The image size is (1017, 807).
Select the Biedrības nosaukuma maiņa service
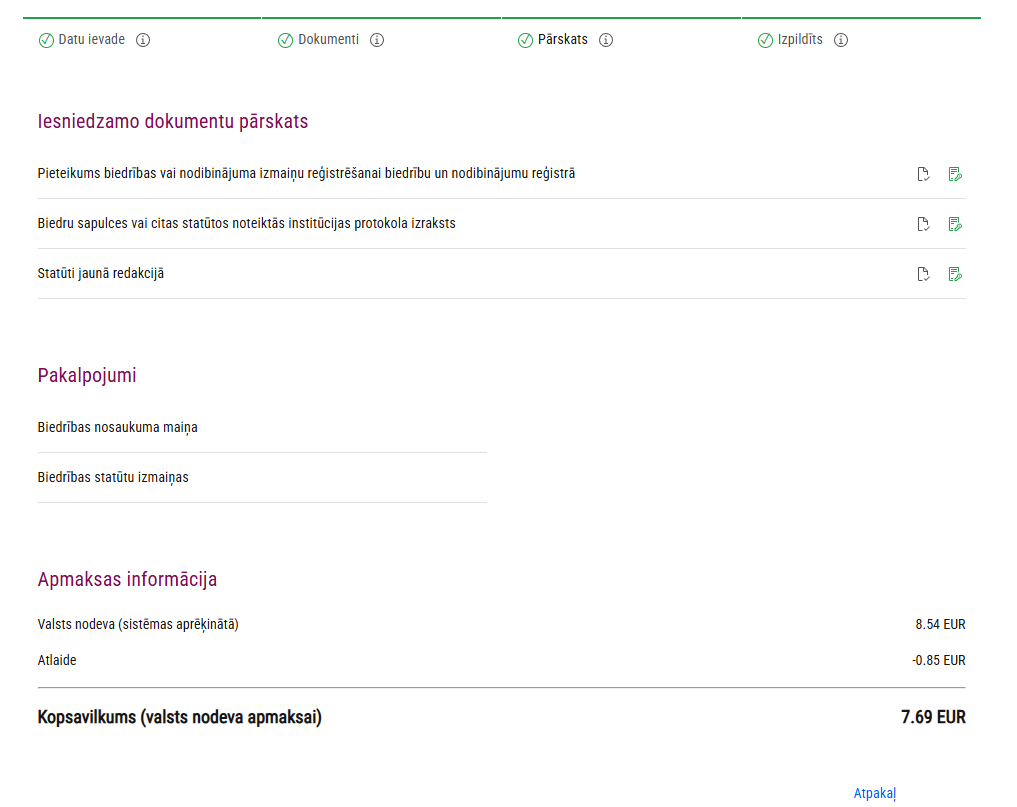(117, 428)
